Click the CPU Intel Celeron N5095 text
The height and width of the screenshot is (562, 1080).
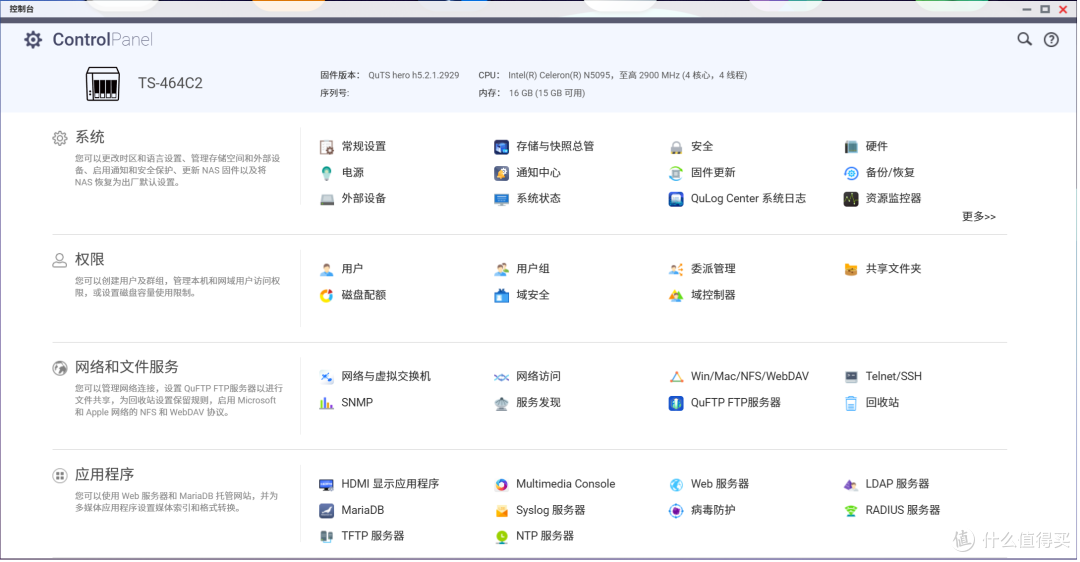click(x=627, y=75)
